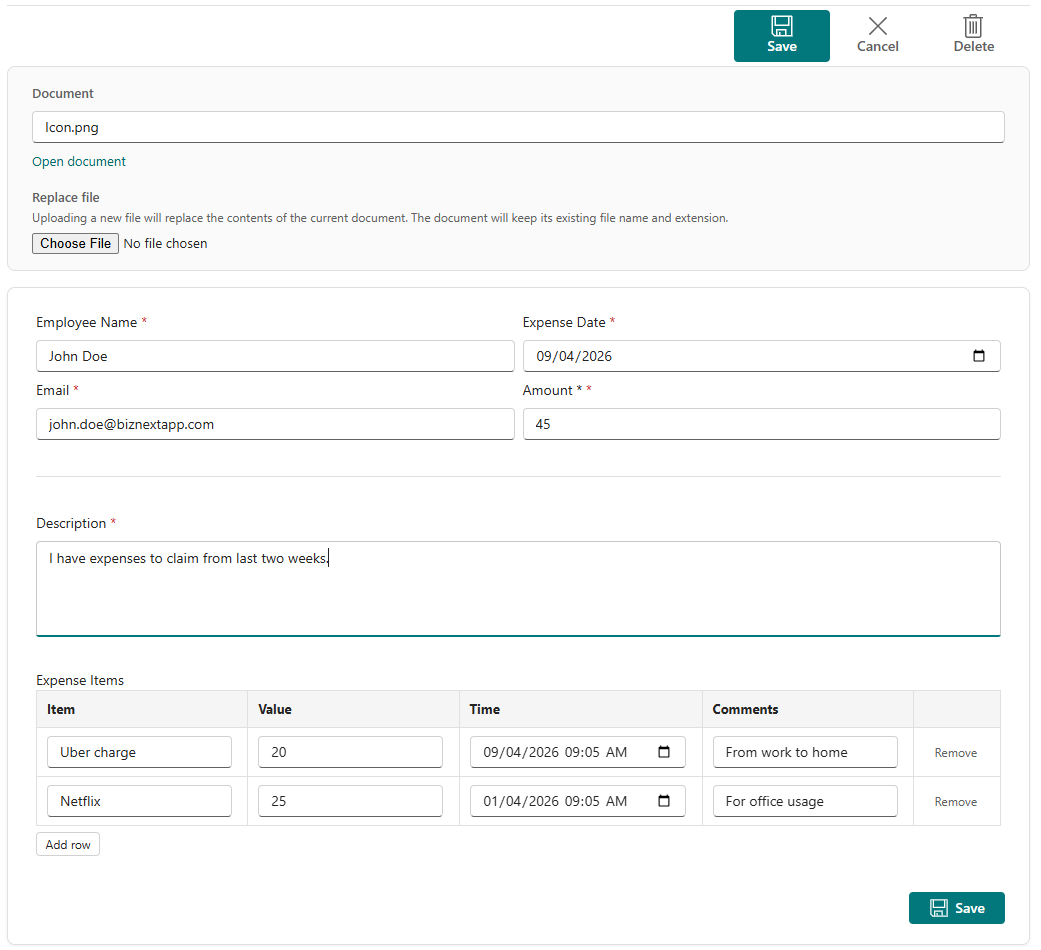The width and height of the screenshot is (1041, 950).
Task: Open the calendar picker for Expense Date
Action: coord(980,355)
